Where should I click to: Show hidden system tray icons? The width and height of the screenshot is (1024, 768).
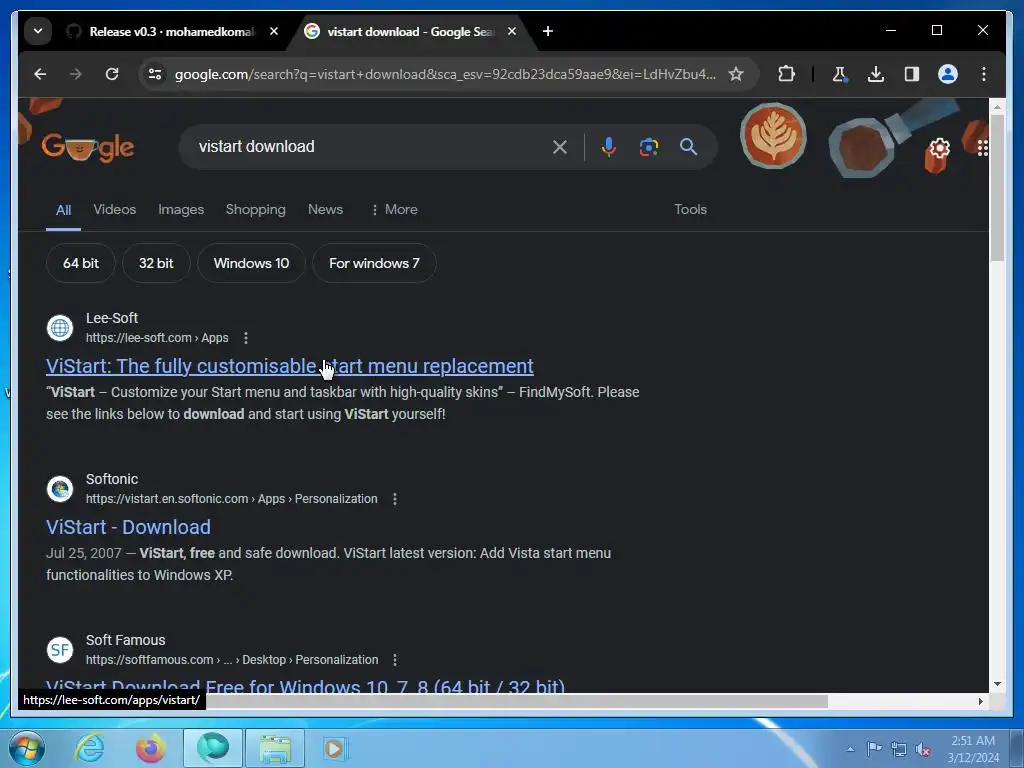pyautogui.click(x=850, y=749)
